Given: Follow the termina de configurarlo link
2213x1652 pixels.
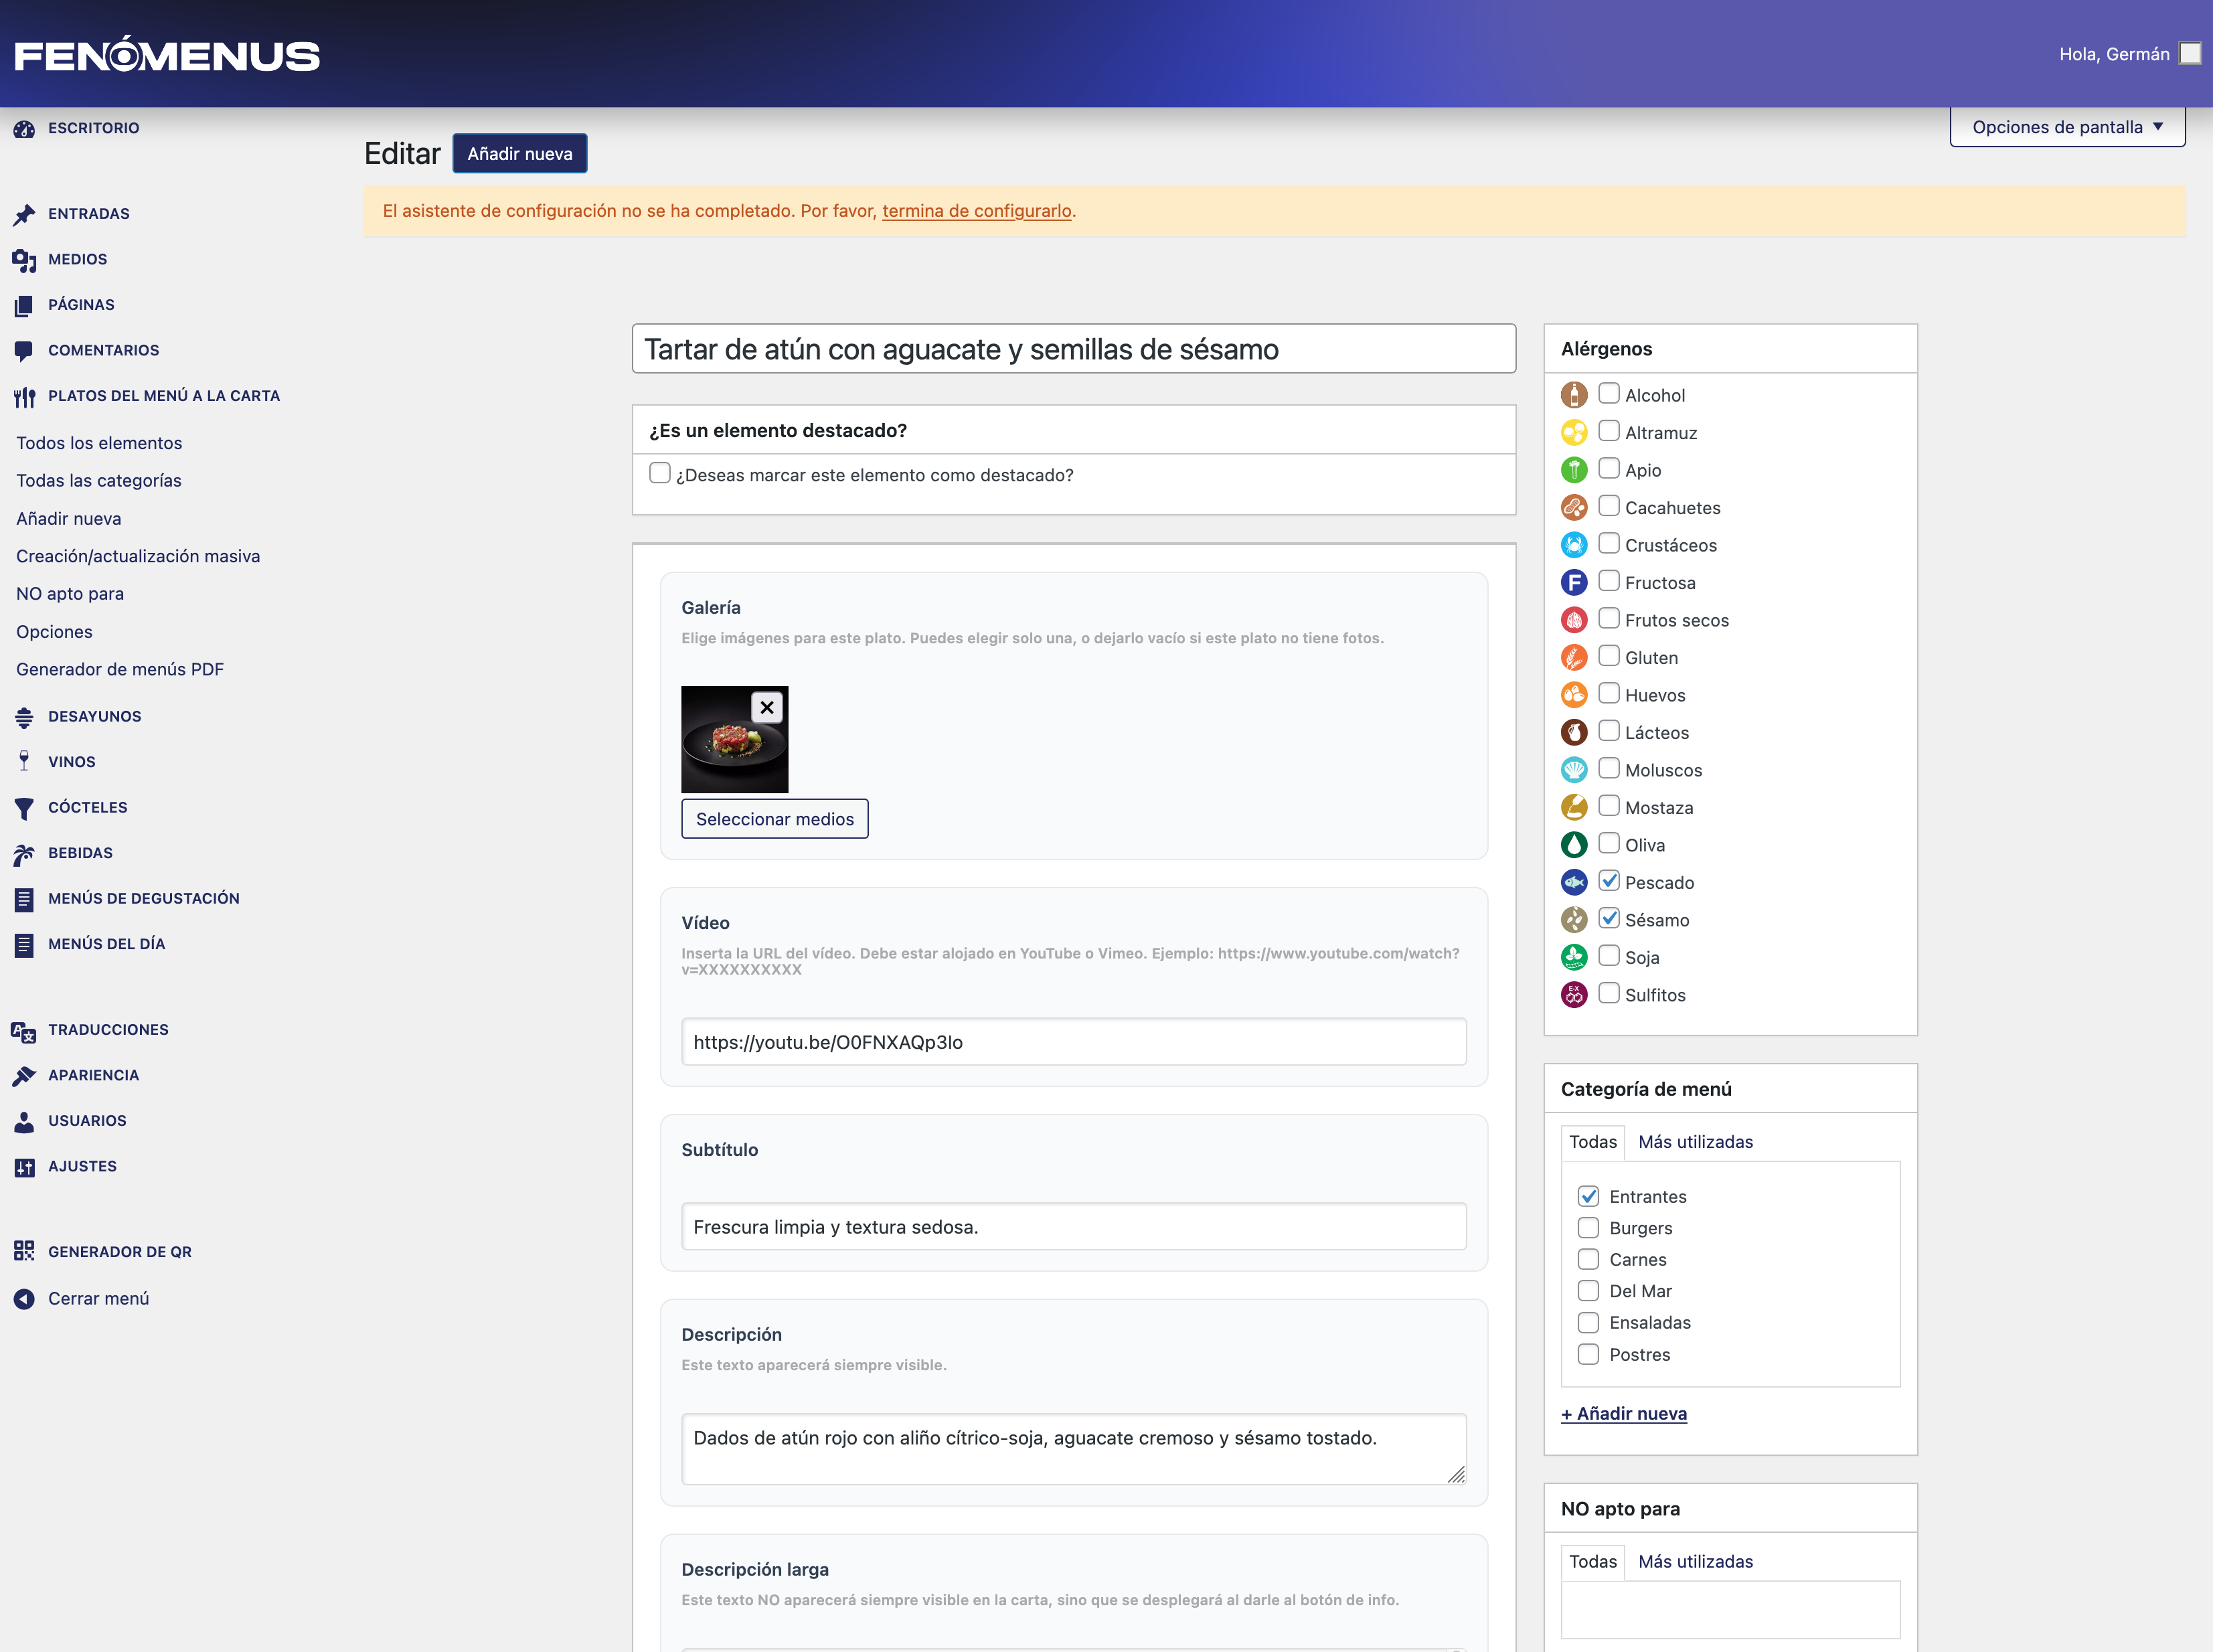Looking at the screenshot, I should 976,211.
